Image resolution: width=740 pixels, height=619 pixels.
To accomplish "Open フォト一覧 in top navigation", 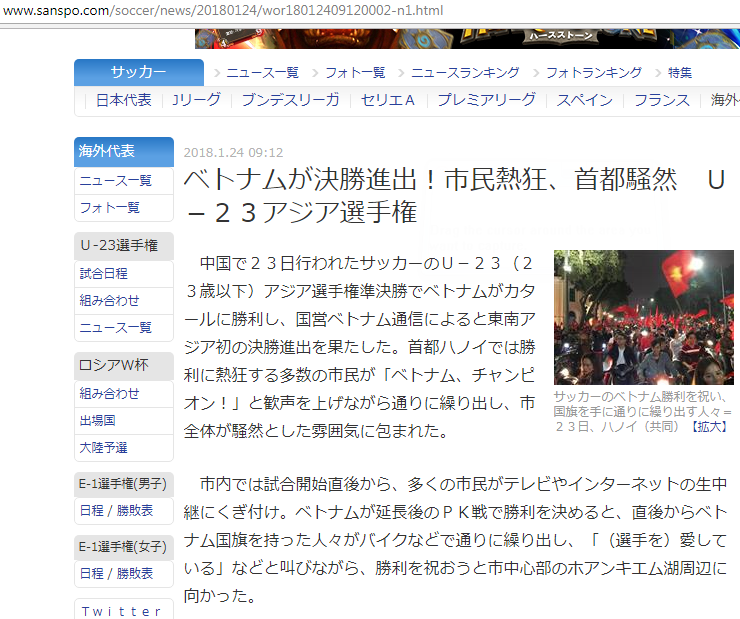I will (355, 73).
